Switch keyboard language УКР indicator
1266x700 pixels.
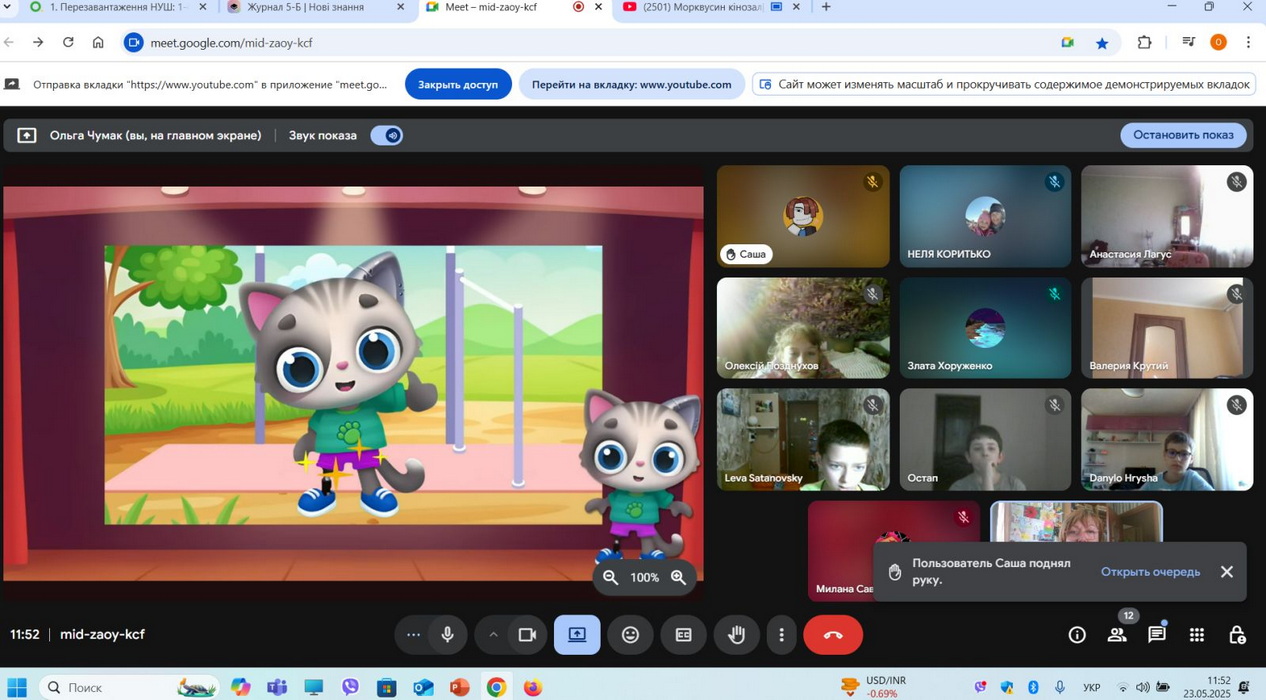(1092, 688)
